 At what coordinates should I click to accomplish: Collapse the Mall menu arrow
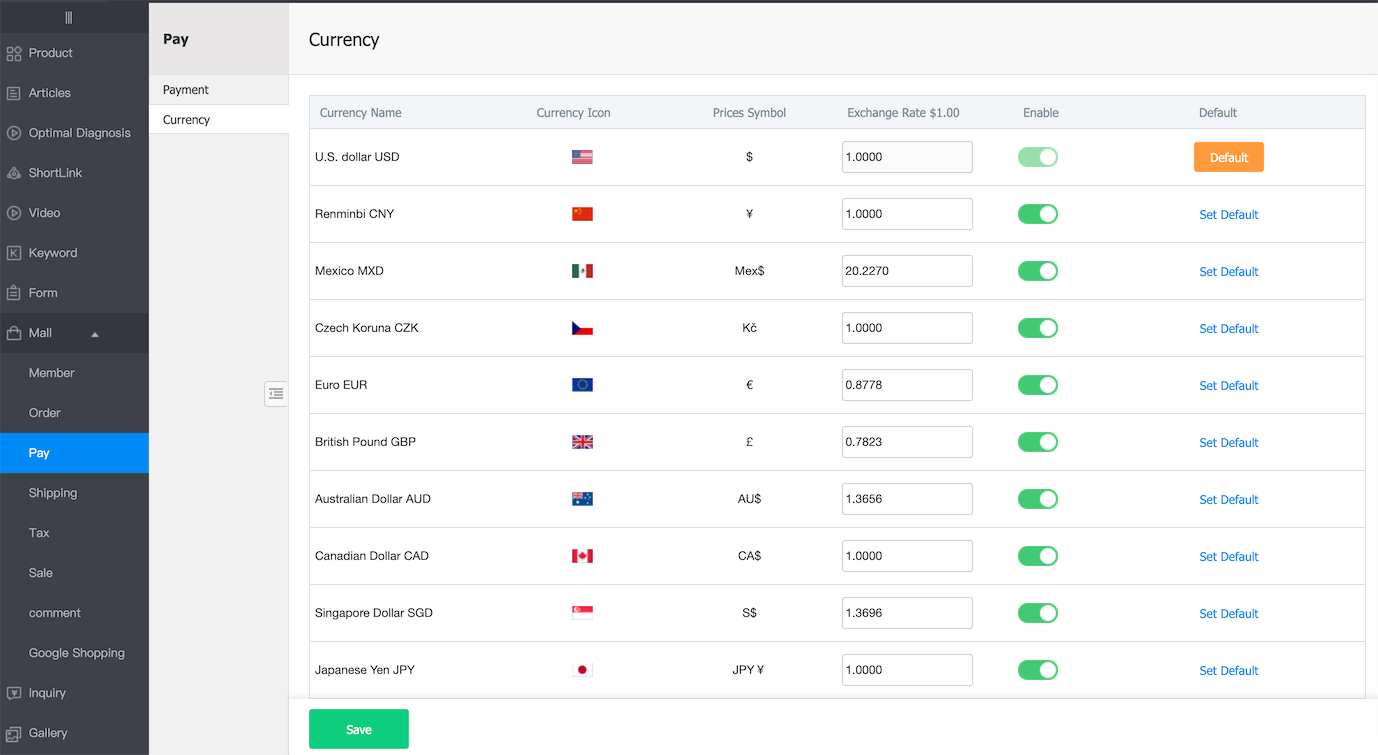click(95, 334)
